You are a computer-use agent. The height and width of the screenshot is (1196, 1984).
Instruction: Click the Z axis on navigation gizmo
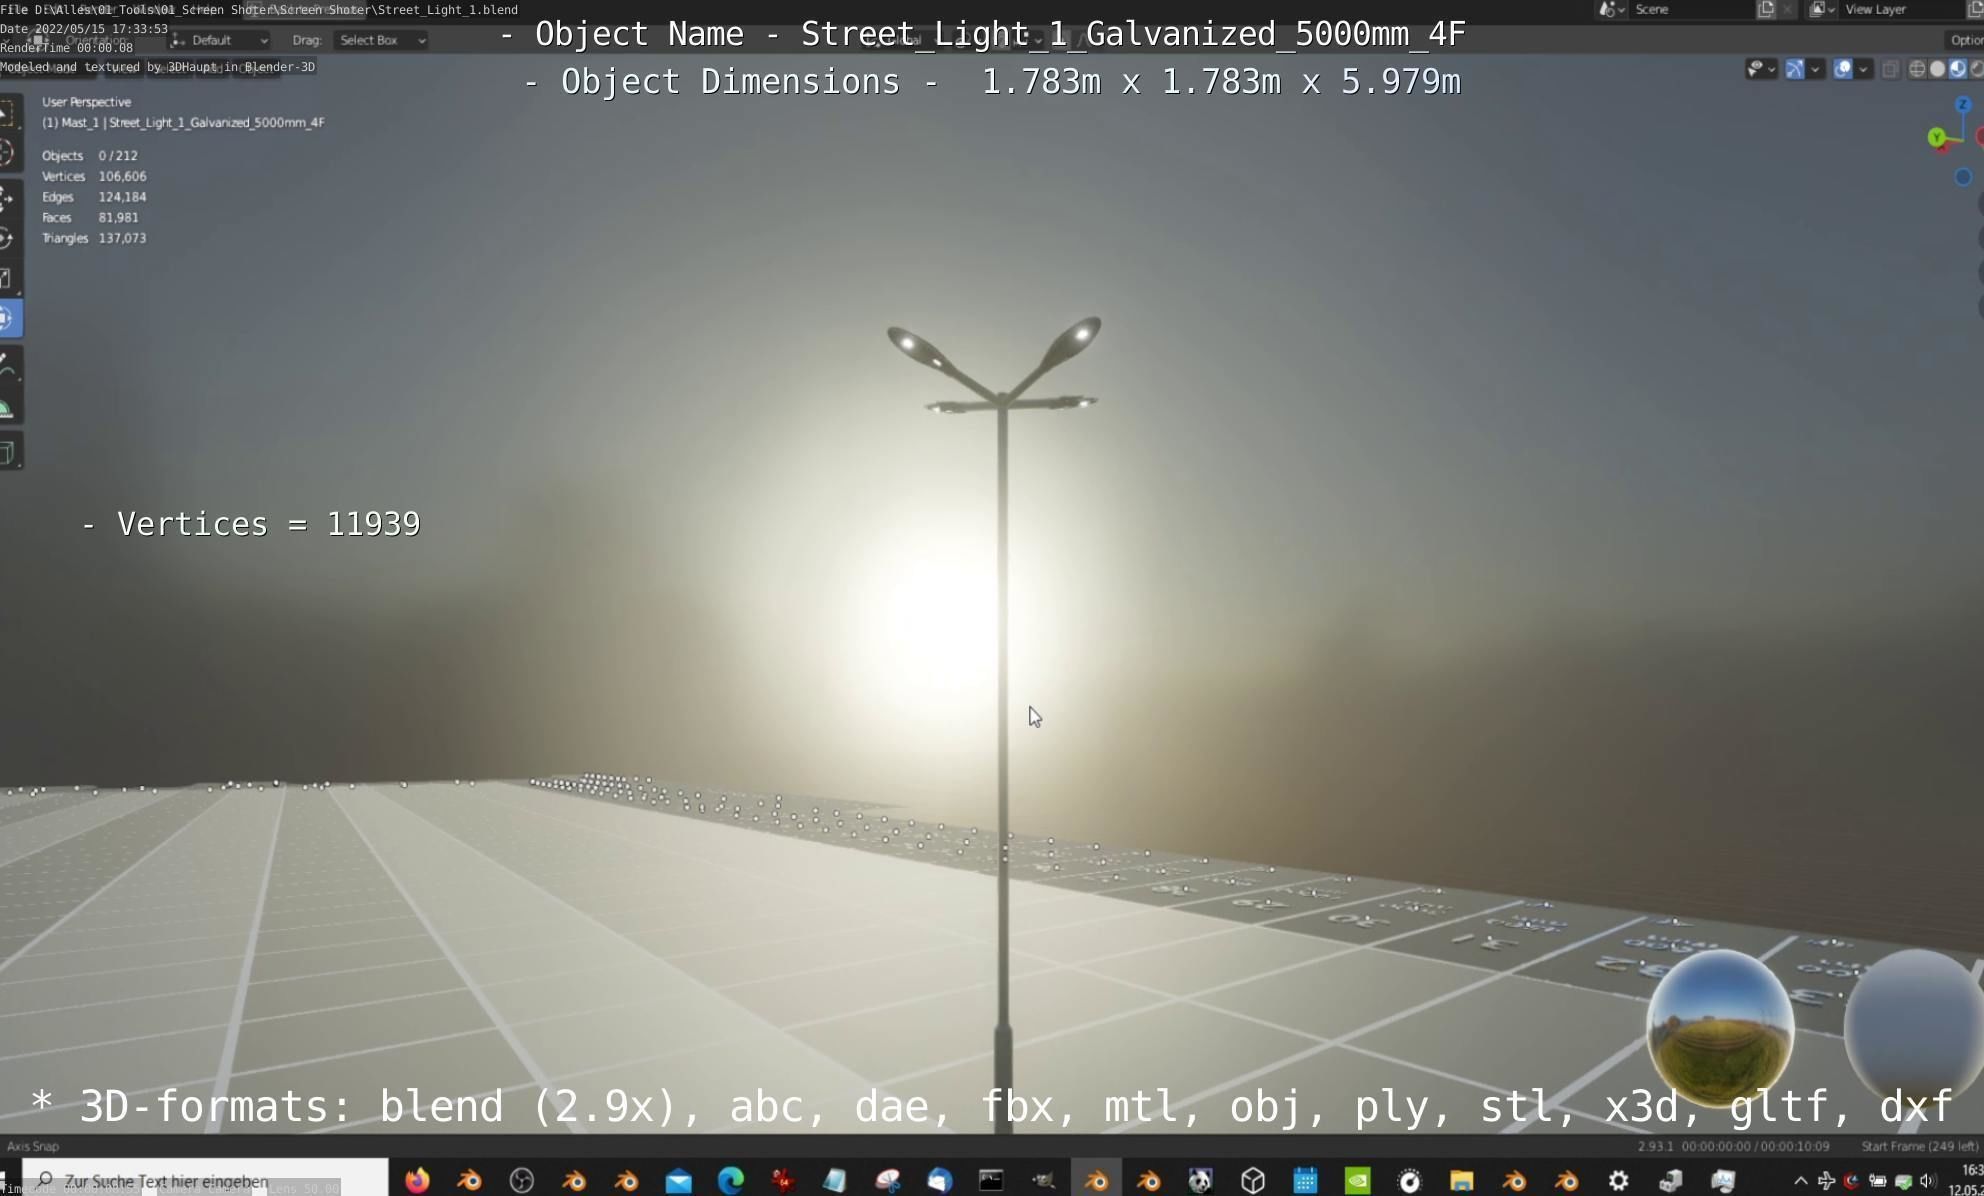click(x=1962, y=104)
